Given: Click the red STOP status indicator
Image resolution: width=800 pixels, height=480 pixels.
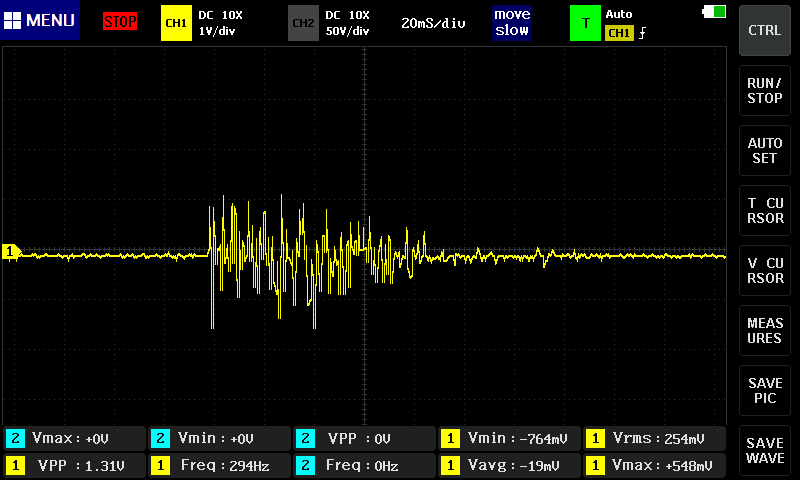Looking at the screenshot, I should [120, 22].
